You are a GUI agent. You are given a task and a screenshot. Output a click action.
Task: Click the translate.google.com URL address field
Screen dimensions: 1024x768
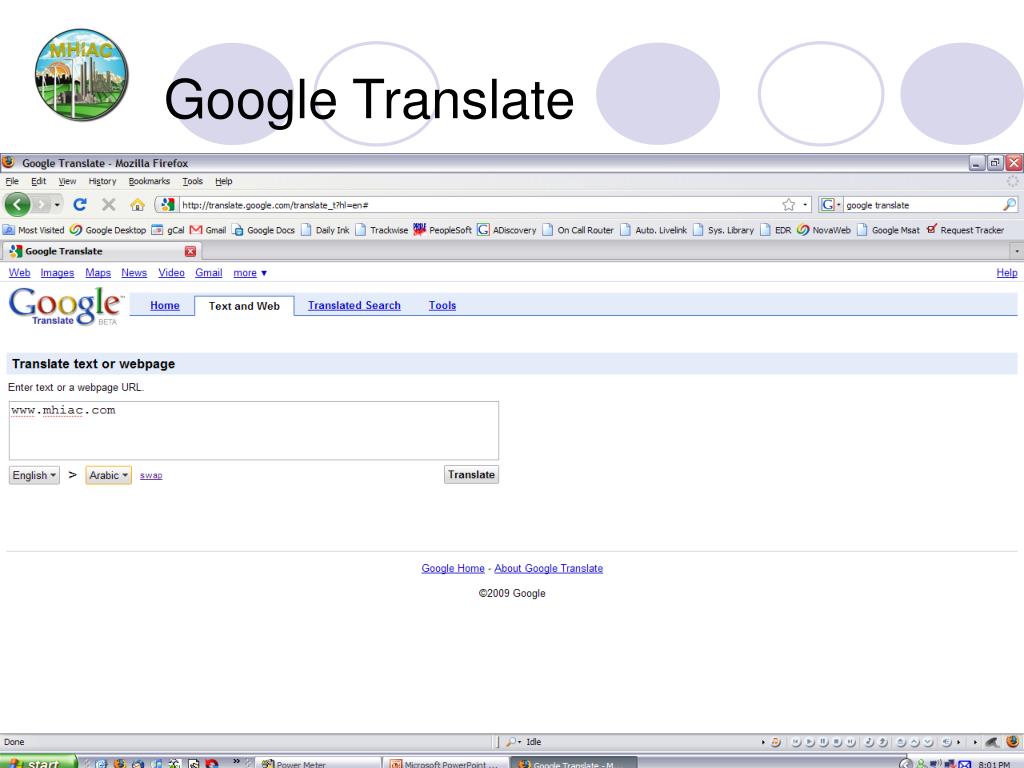[479, 205]
